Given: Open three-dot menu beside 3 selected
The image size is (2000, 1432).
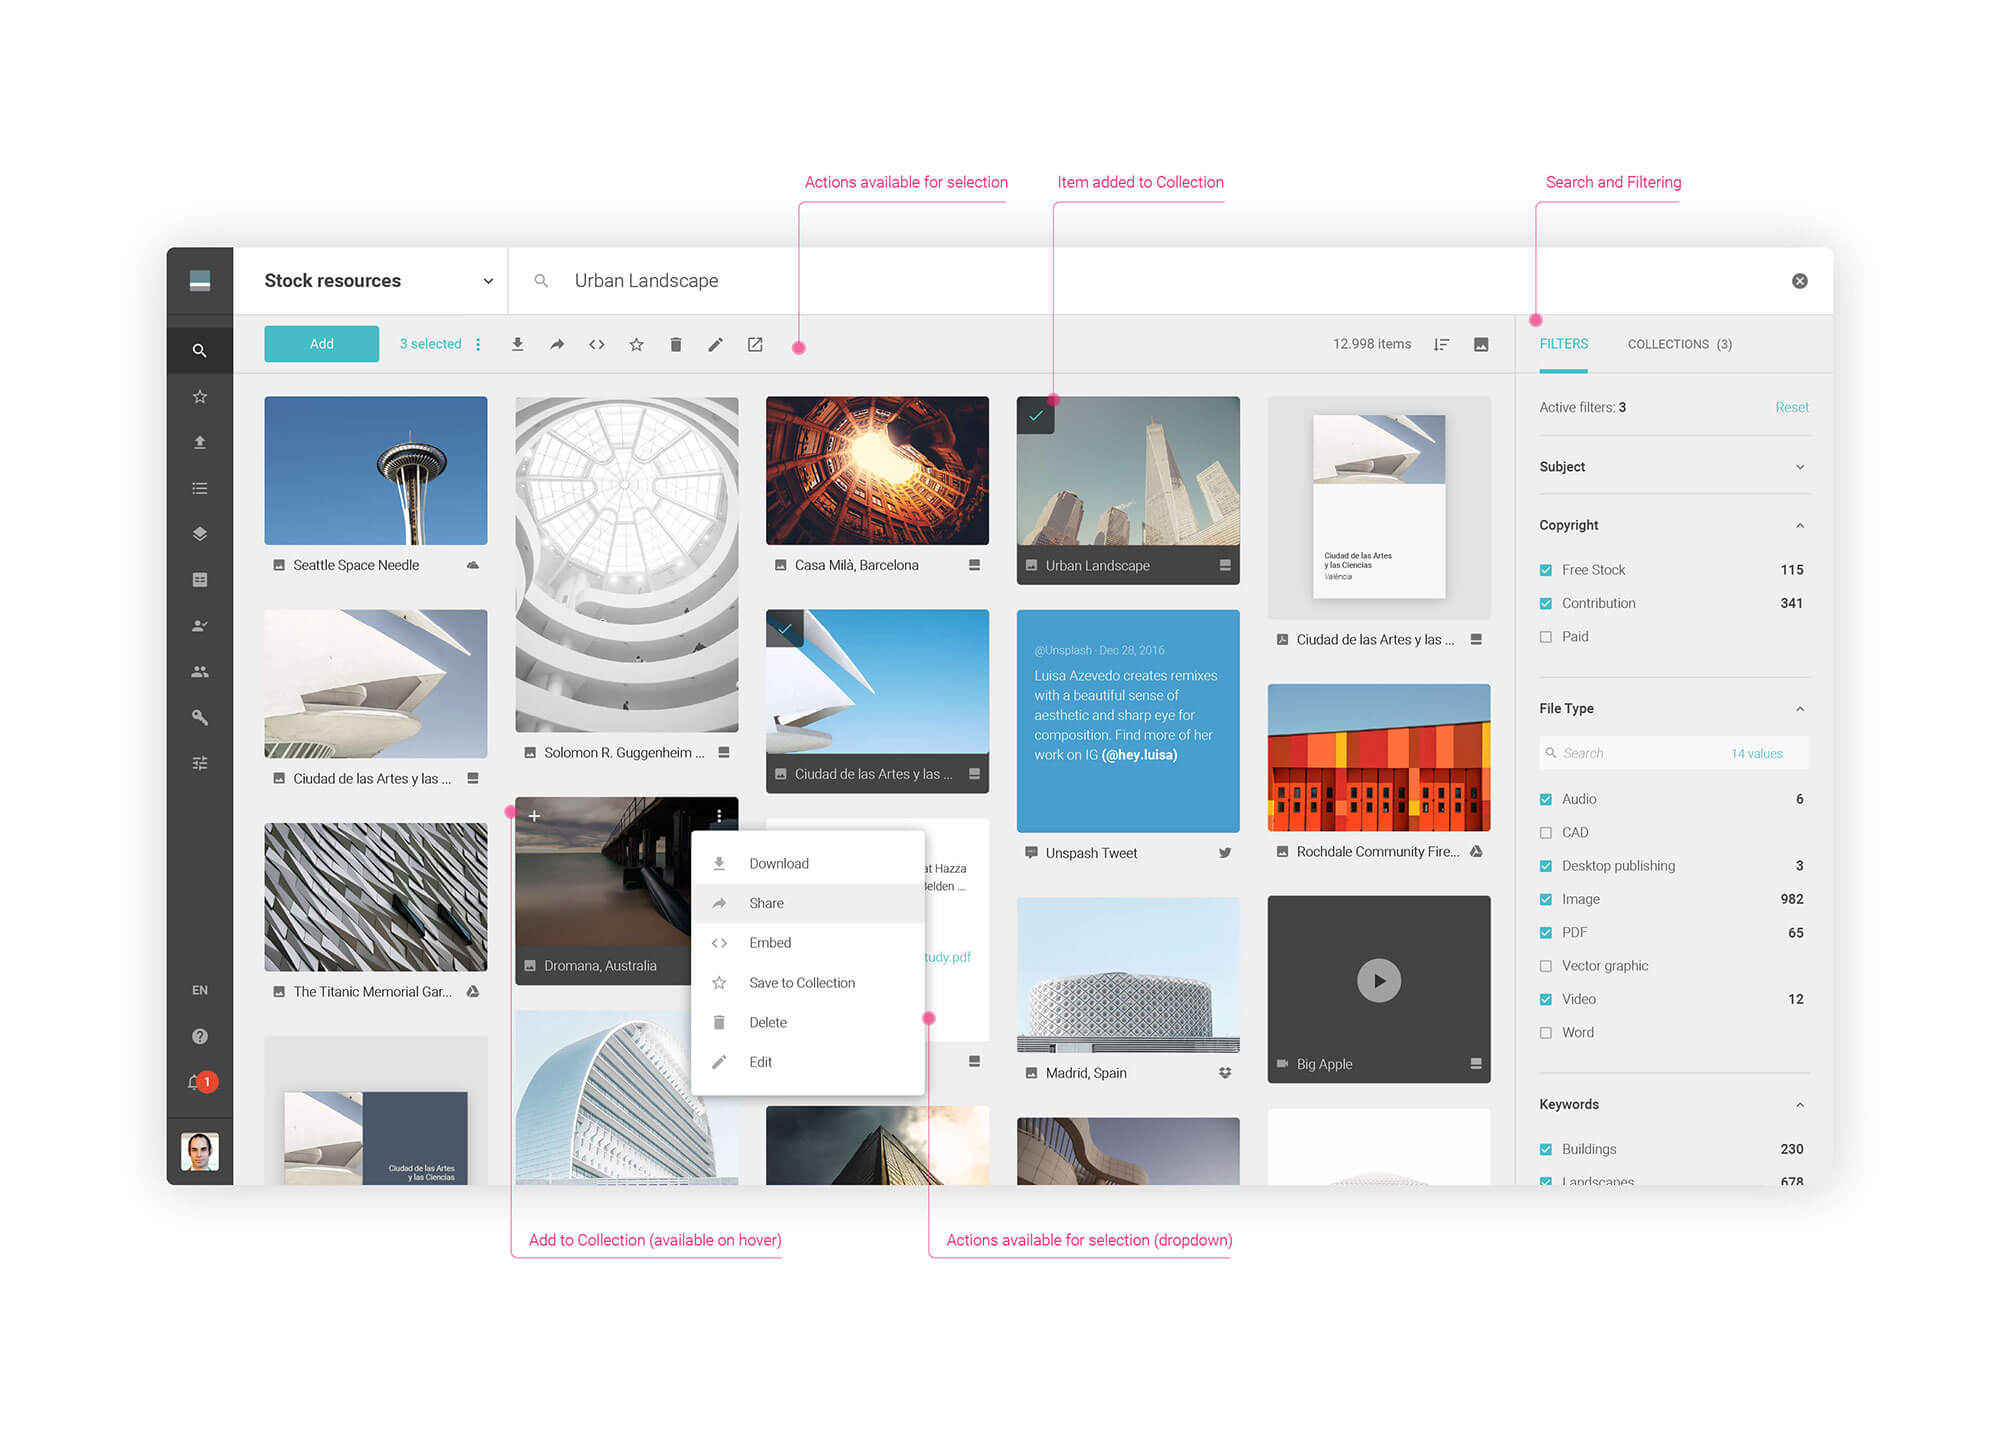Looking at the screenshot, I should coord(478,344).
